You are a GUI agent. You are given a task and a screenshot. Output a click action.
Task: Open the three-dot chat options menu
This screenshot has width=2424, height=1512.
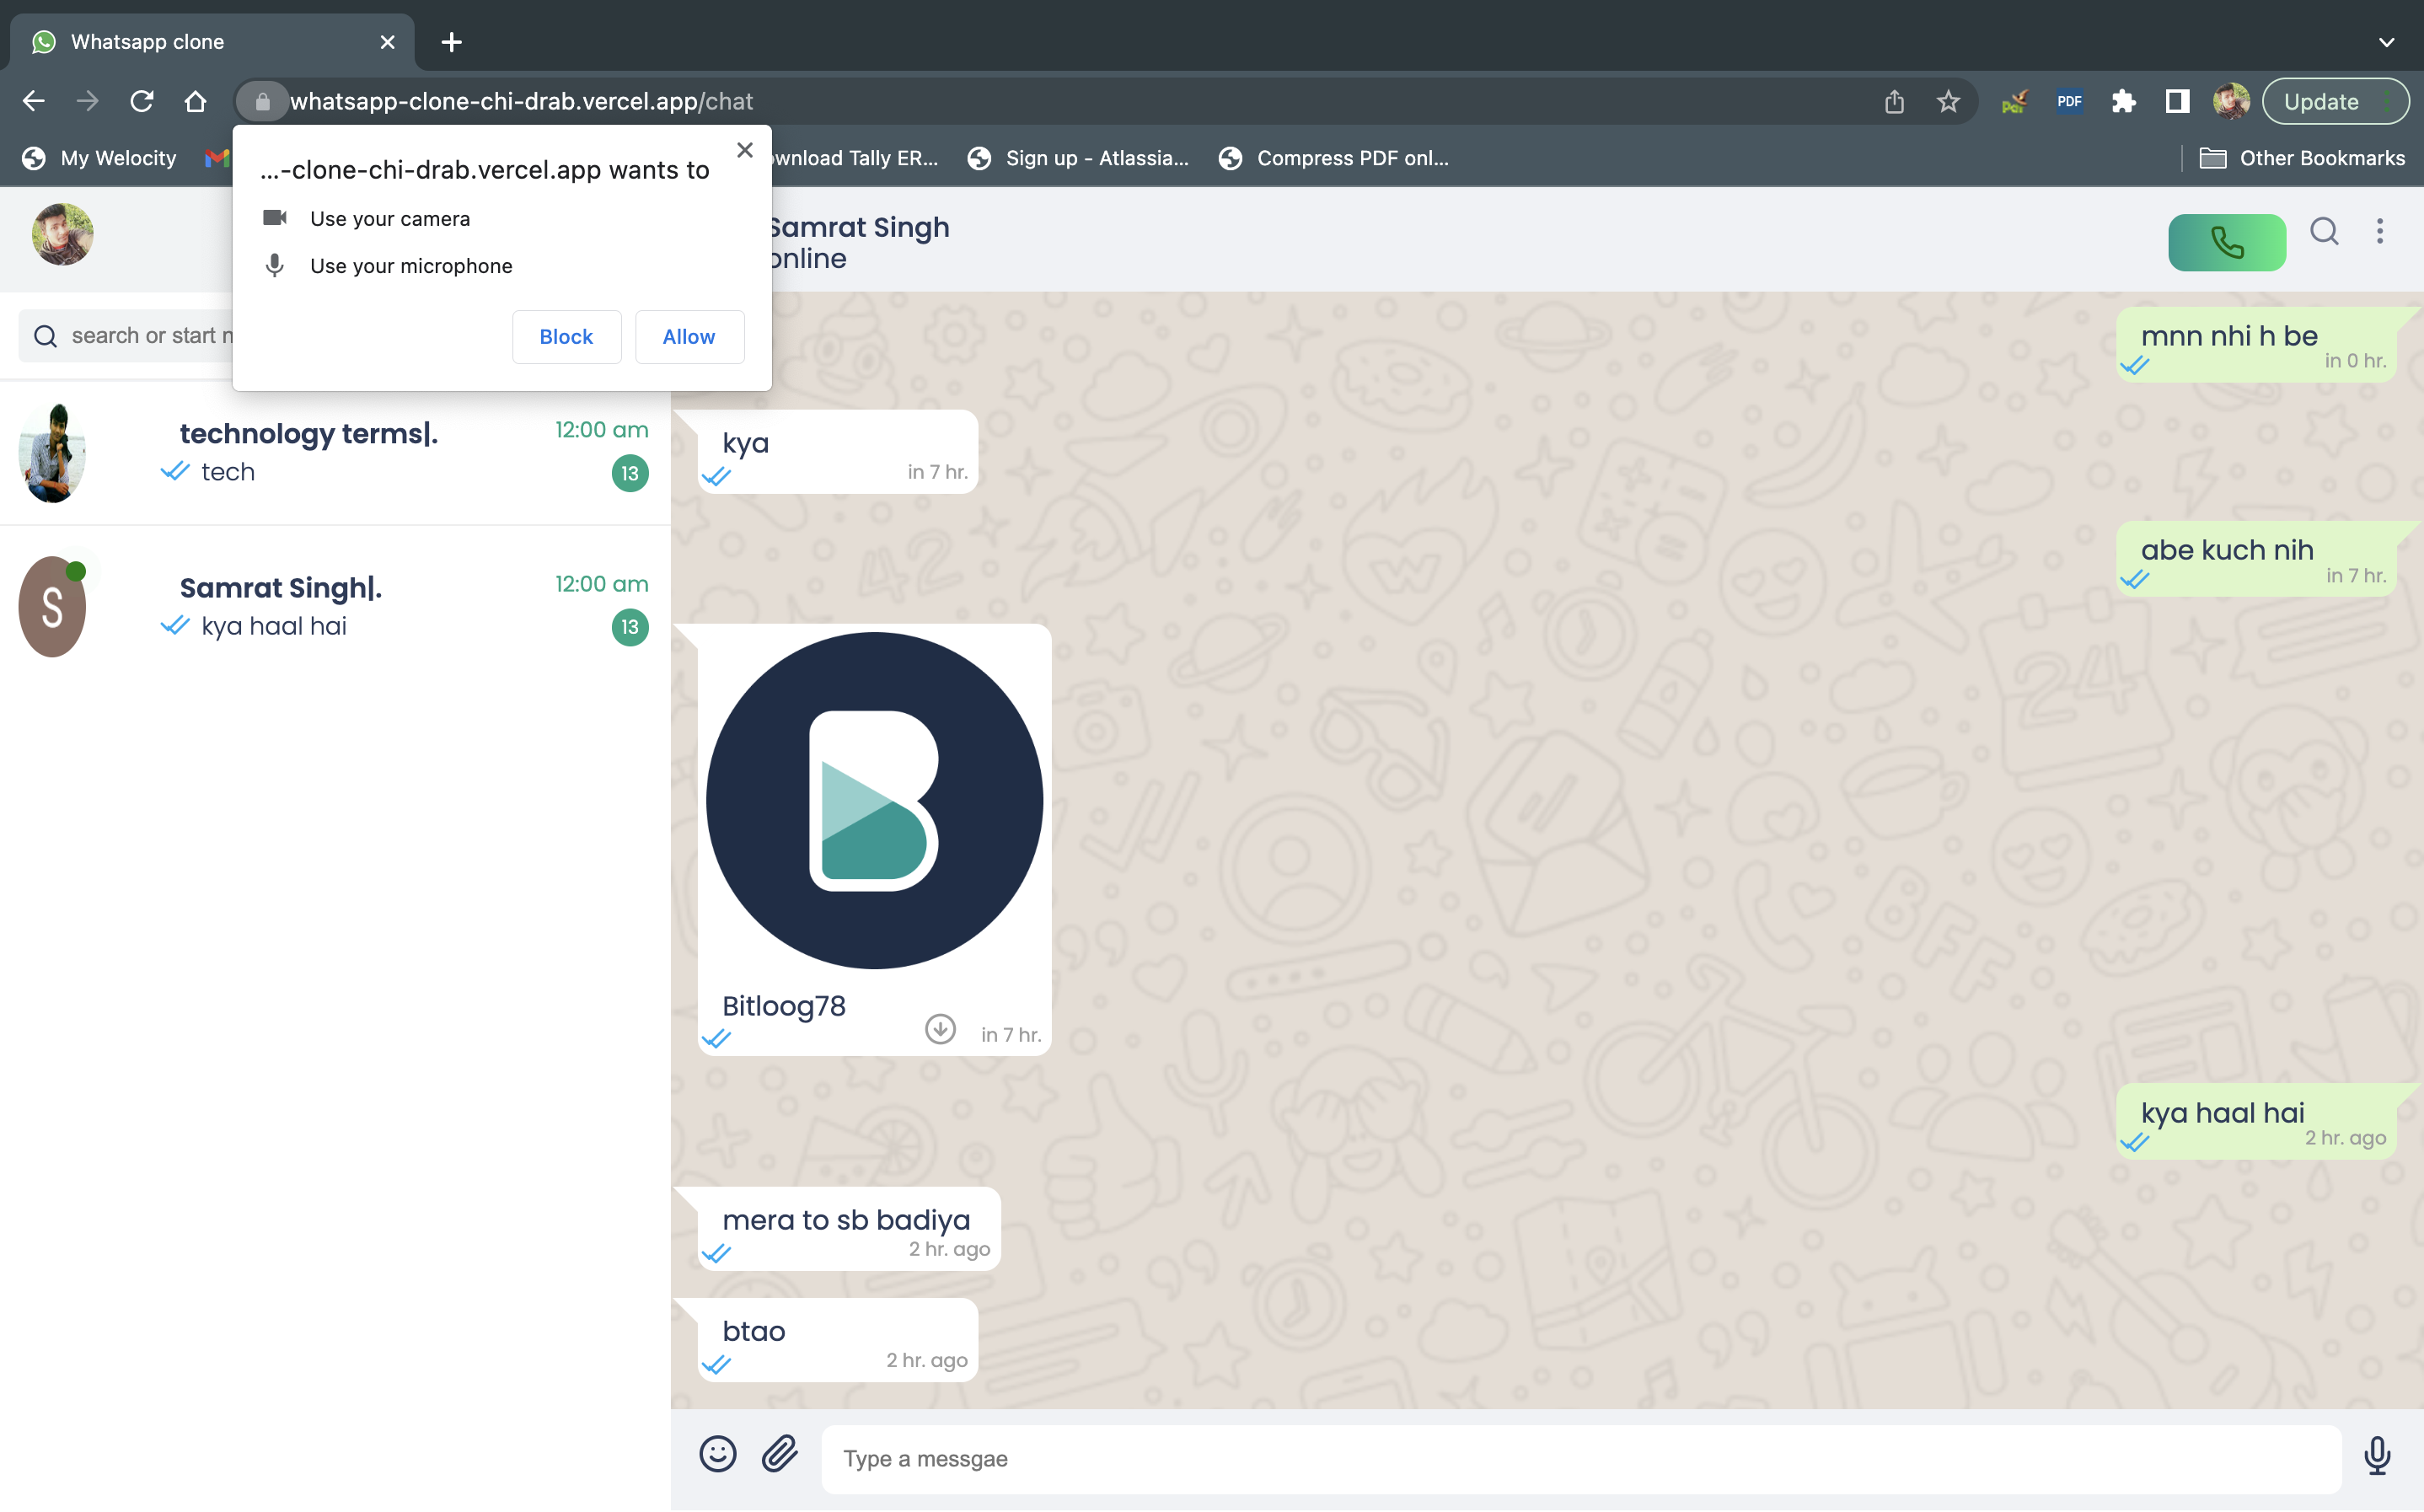2379,232
